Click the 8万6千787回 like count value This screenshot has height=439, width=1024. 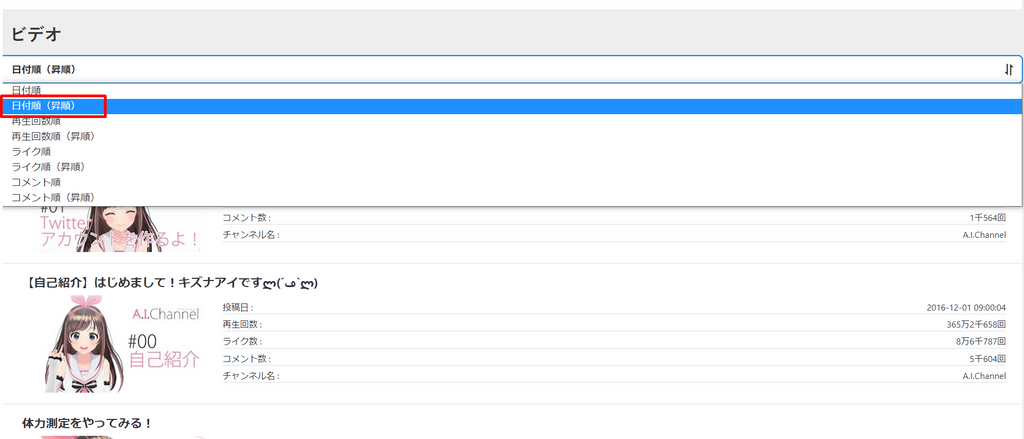point(976,341)
